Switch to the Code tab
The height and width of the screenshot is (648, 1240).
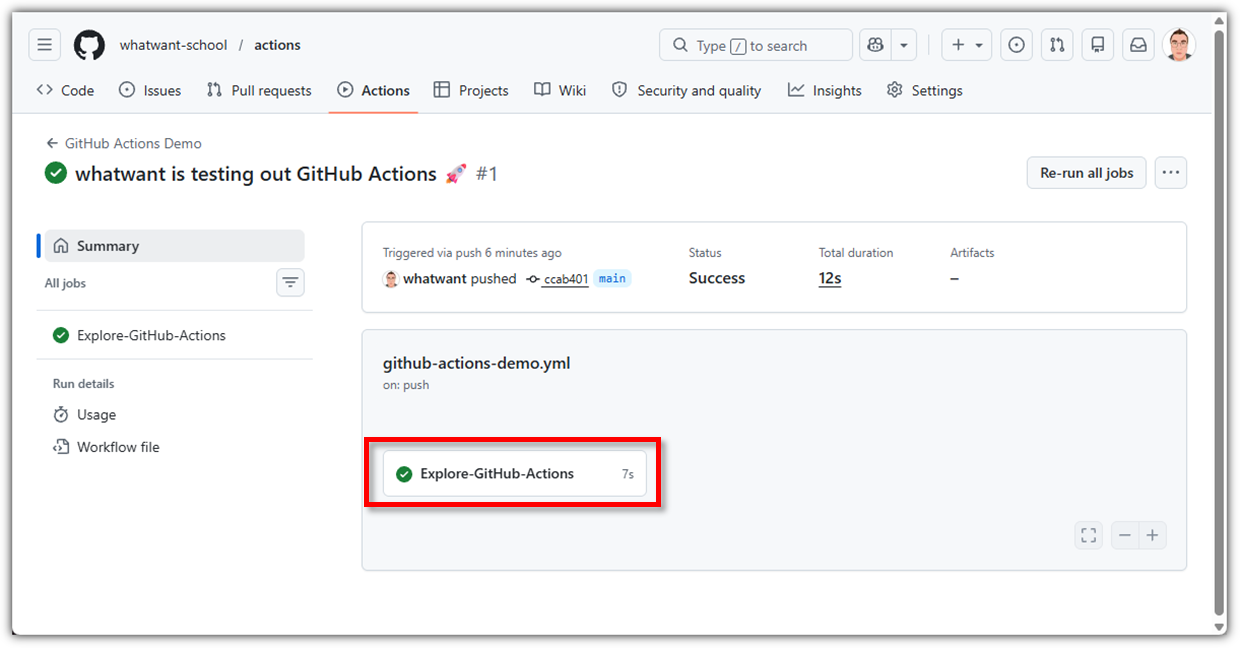click(x=65, y=90)
